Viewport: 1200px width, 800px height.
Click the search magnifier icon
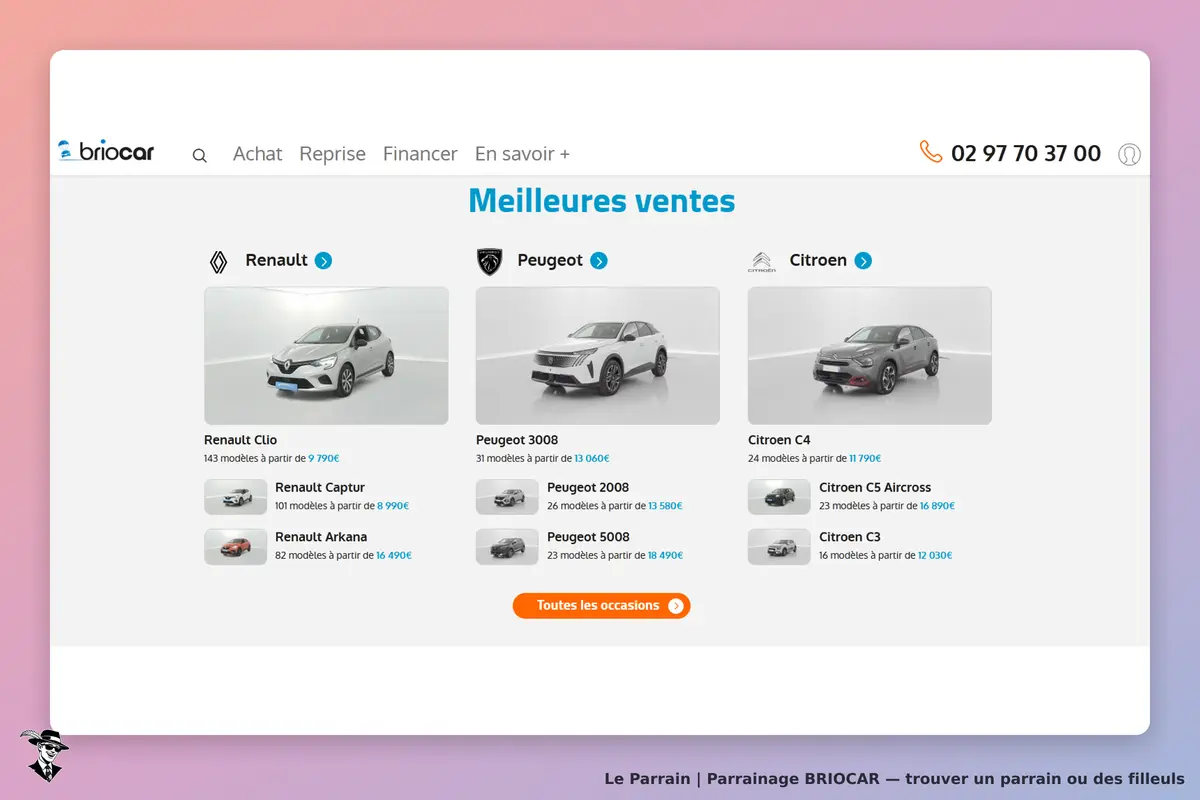pyautogui.click(x=200, y=155)
